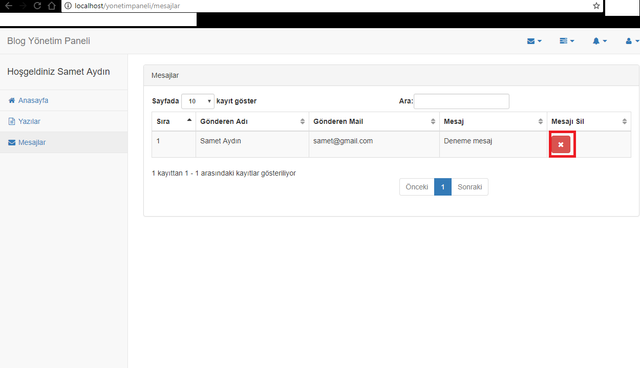Delete the Samet Aydın message with red X
This screenshot has width=640, height=368.
561,144
